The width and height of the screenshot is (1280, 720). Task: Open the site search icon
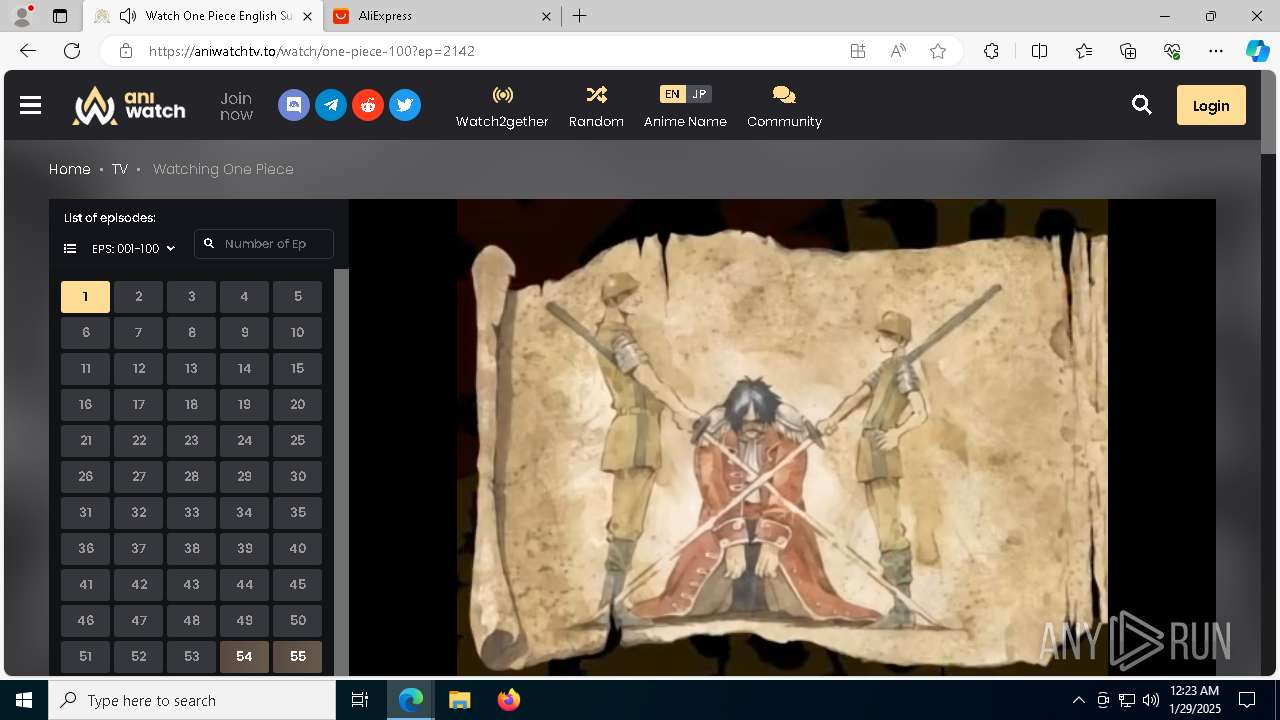click(1142, 105)
